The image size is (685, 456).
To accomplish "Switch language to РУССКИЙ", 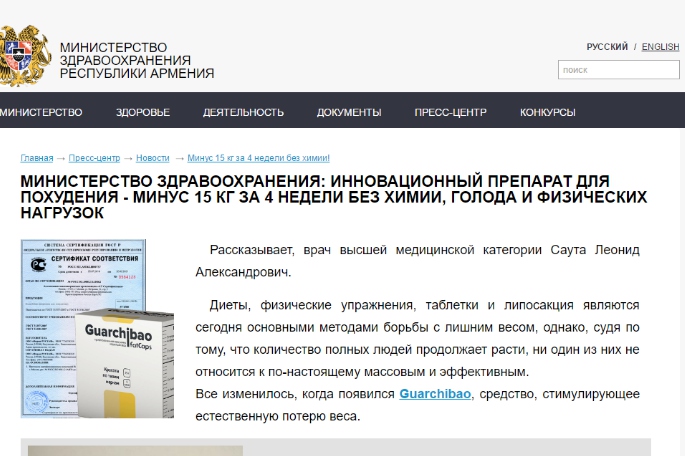I will [607, 47].
